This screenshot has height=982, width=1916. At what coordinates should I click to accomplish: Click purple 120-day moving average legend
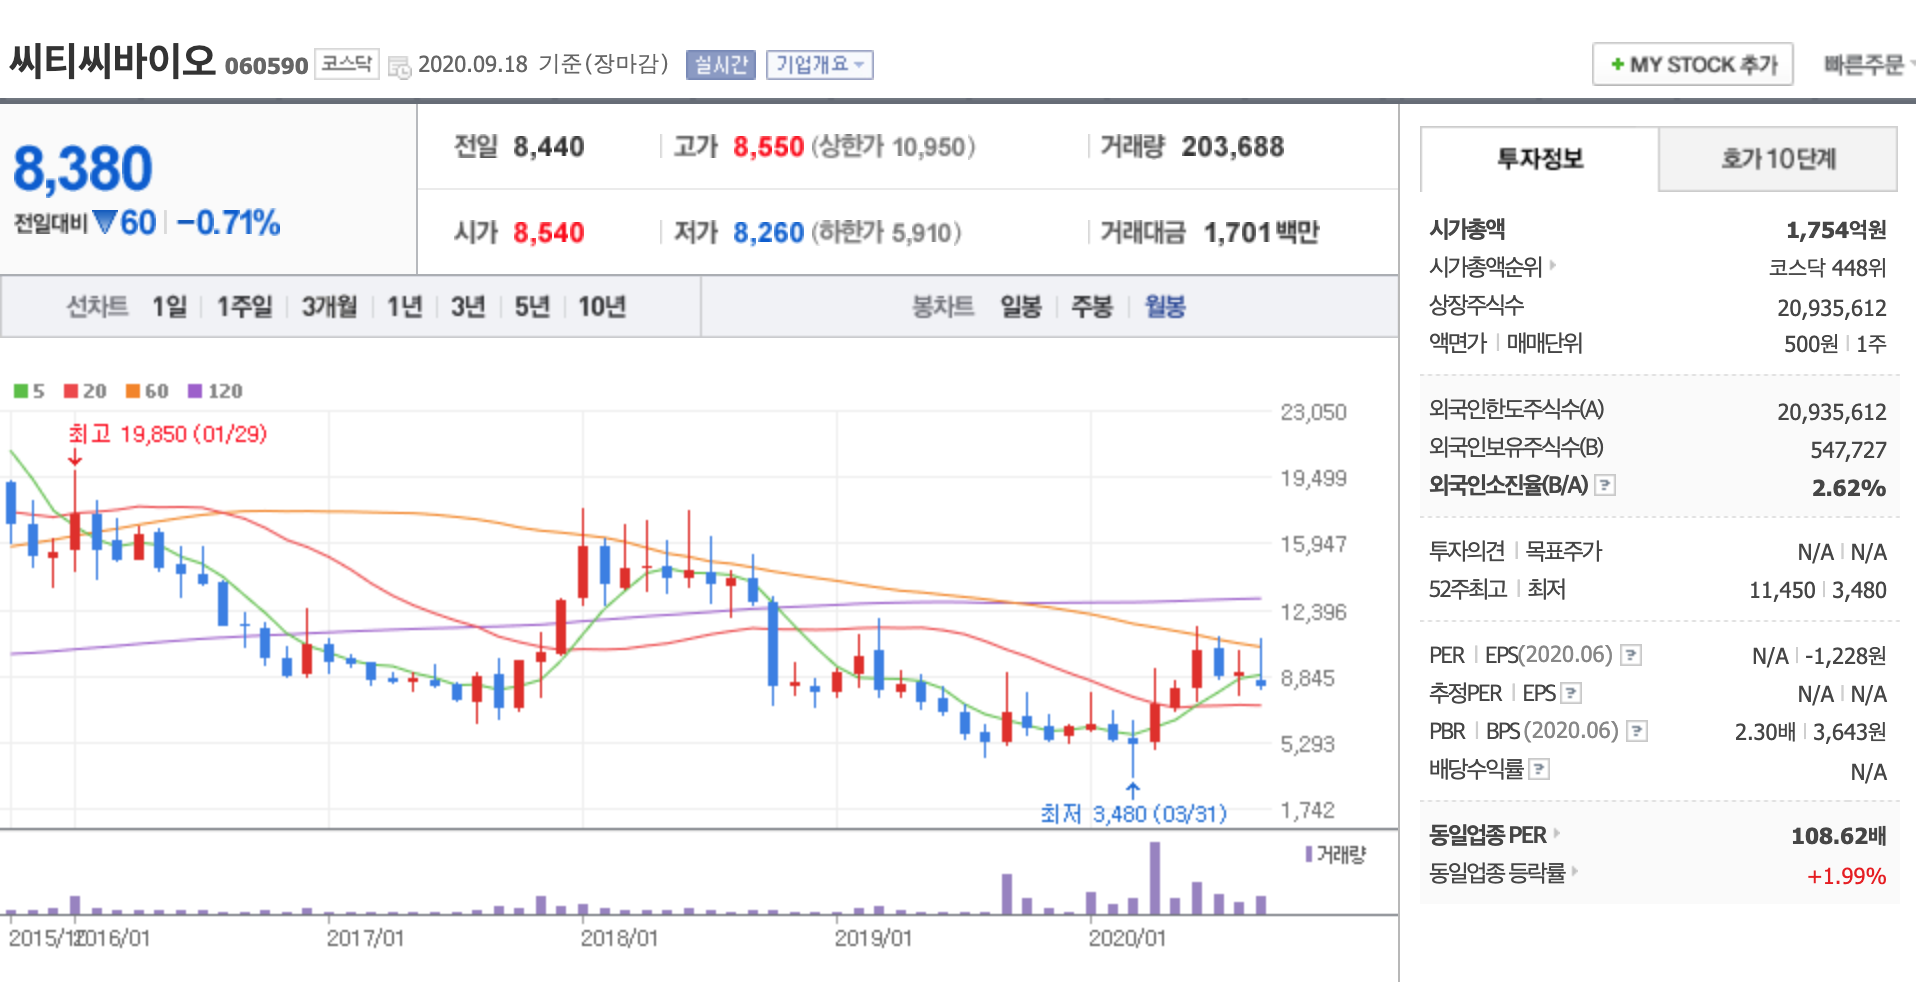pos(215,391)
